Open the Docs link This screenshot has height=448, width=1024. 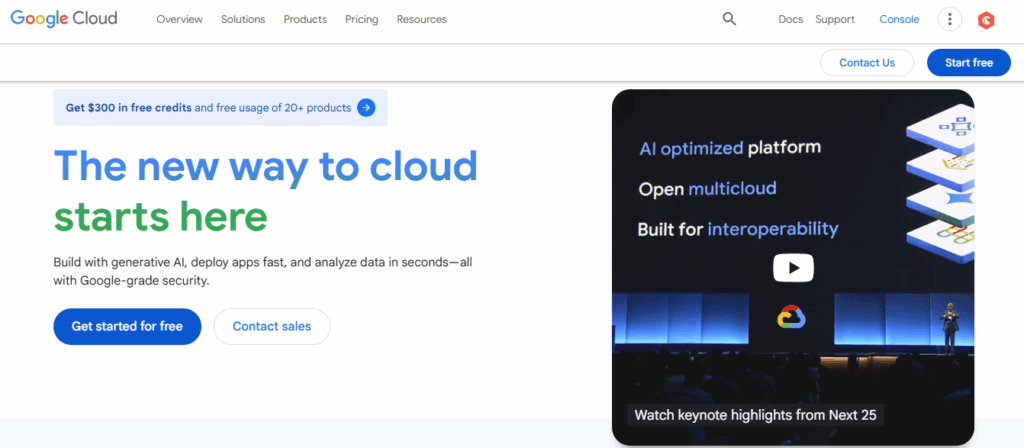[791, 20]
